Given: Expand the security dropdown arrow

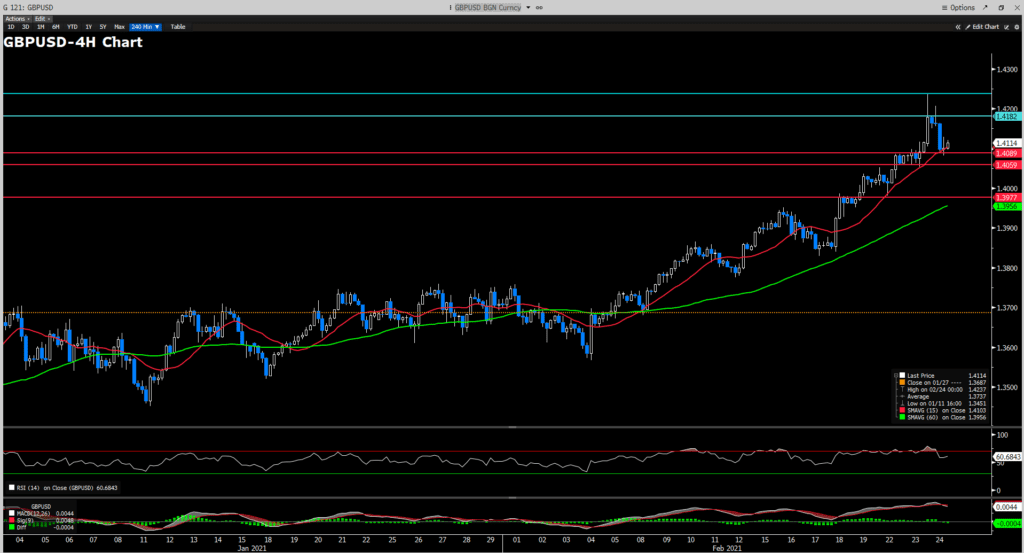Looking at the screenshot, I should pos(528,8).
